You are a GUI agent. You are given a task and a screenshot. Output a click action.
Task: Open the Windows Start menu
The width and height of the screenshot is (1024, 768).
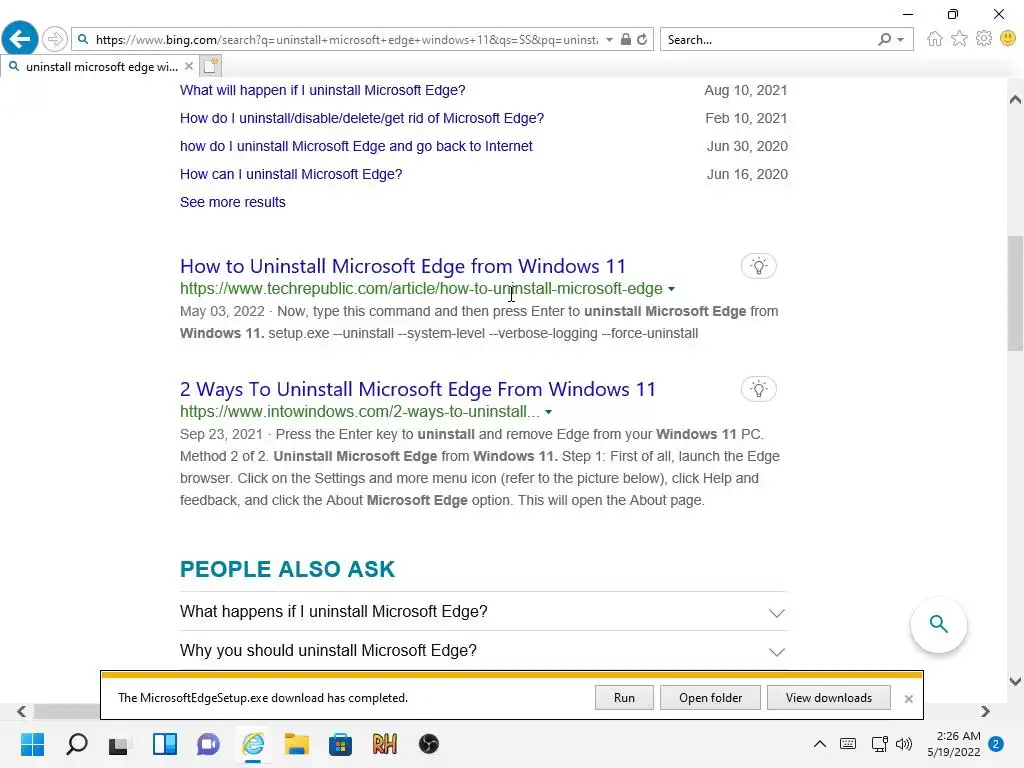(32, 744)
